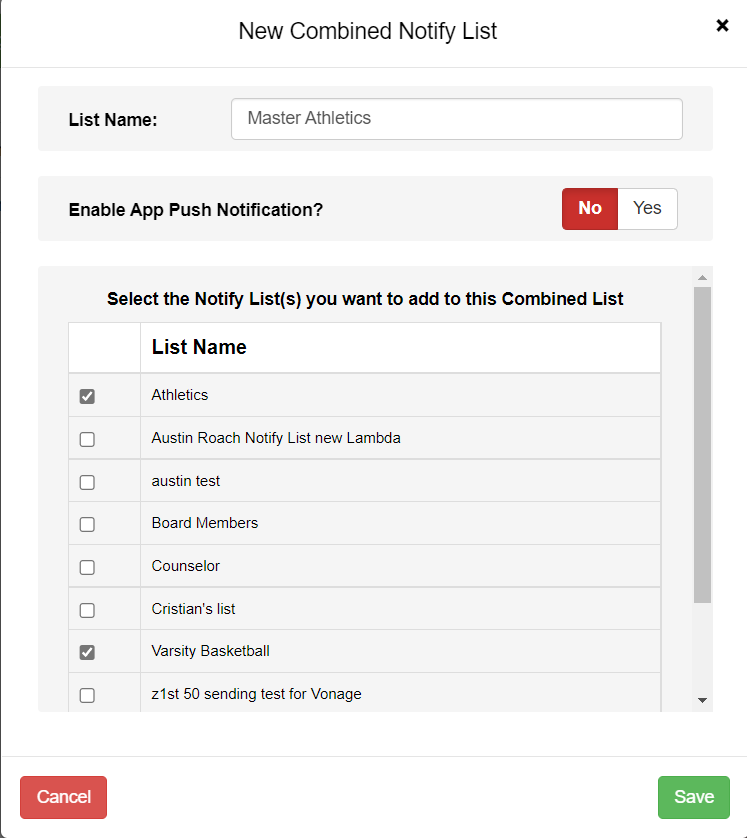Check the Austin Roach Notify List checkbox
Screen dimensions: 747x838
click(x=87, y=439)
